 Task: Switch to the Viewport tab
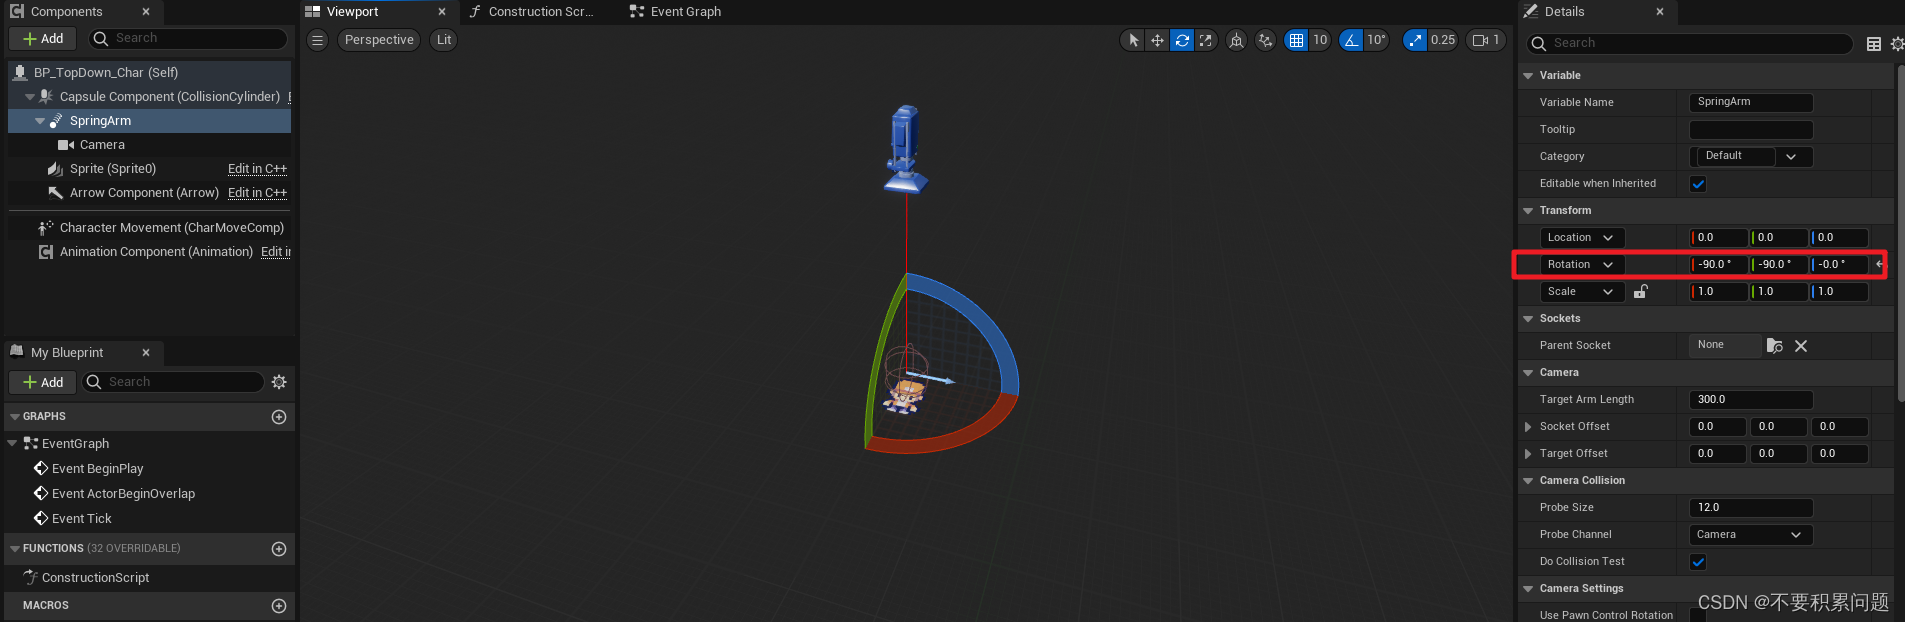click(x=352, y=12)
